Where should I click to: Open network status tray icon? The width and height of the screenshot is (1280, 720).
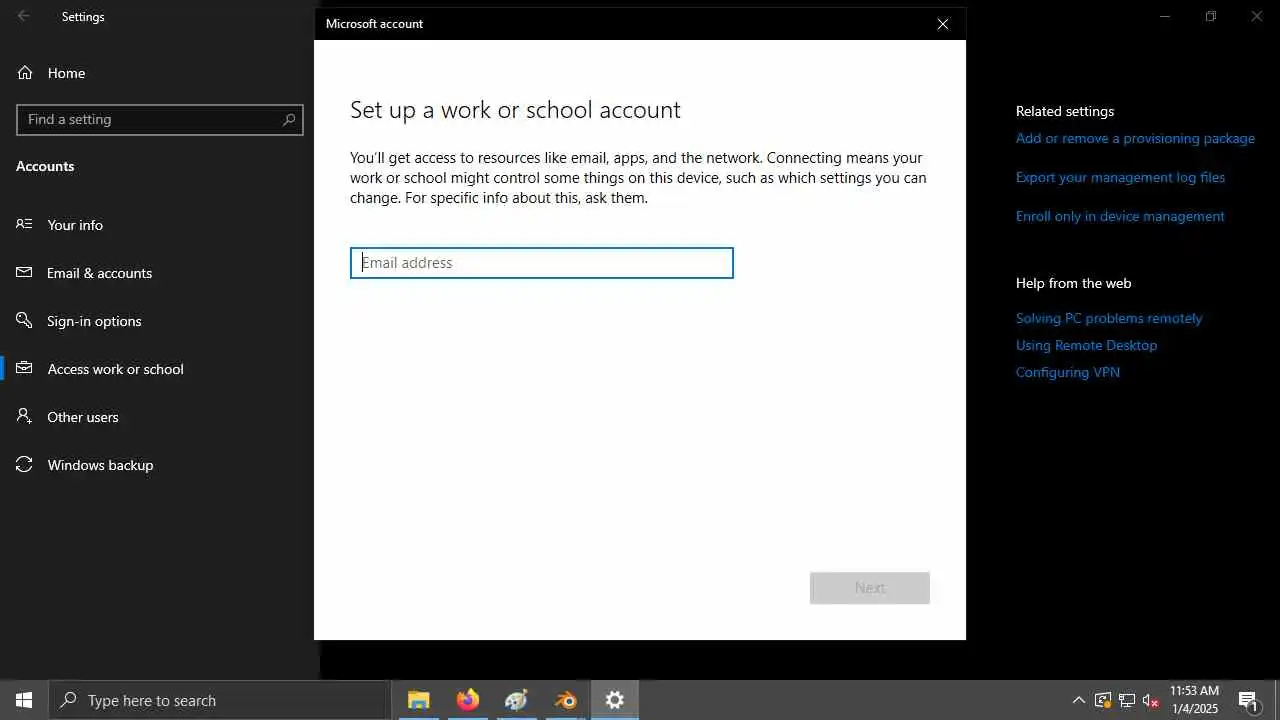click(1127, 700)
